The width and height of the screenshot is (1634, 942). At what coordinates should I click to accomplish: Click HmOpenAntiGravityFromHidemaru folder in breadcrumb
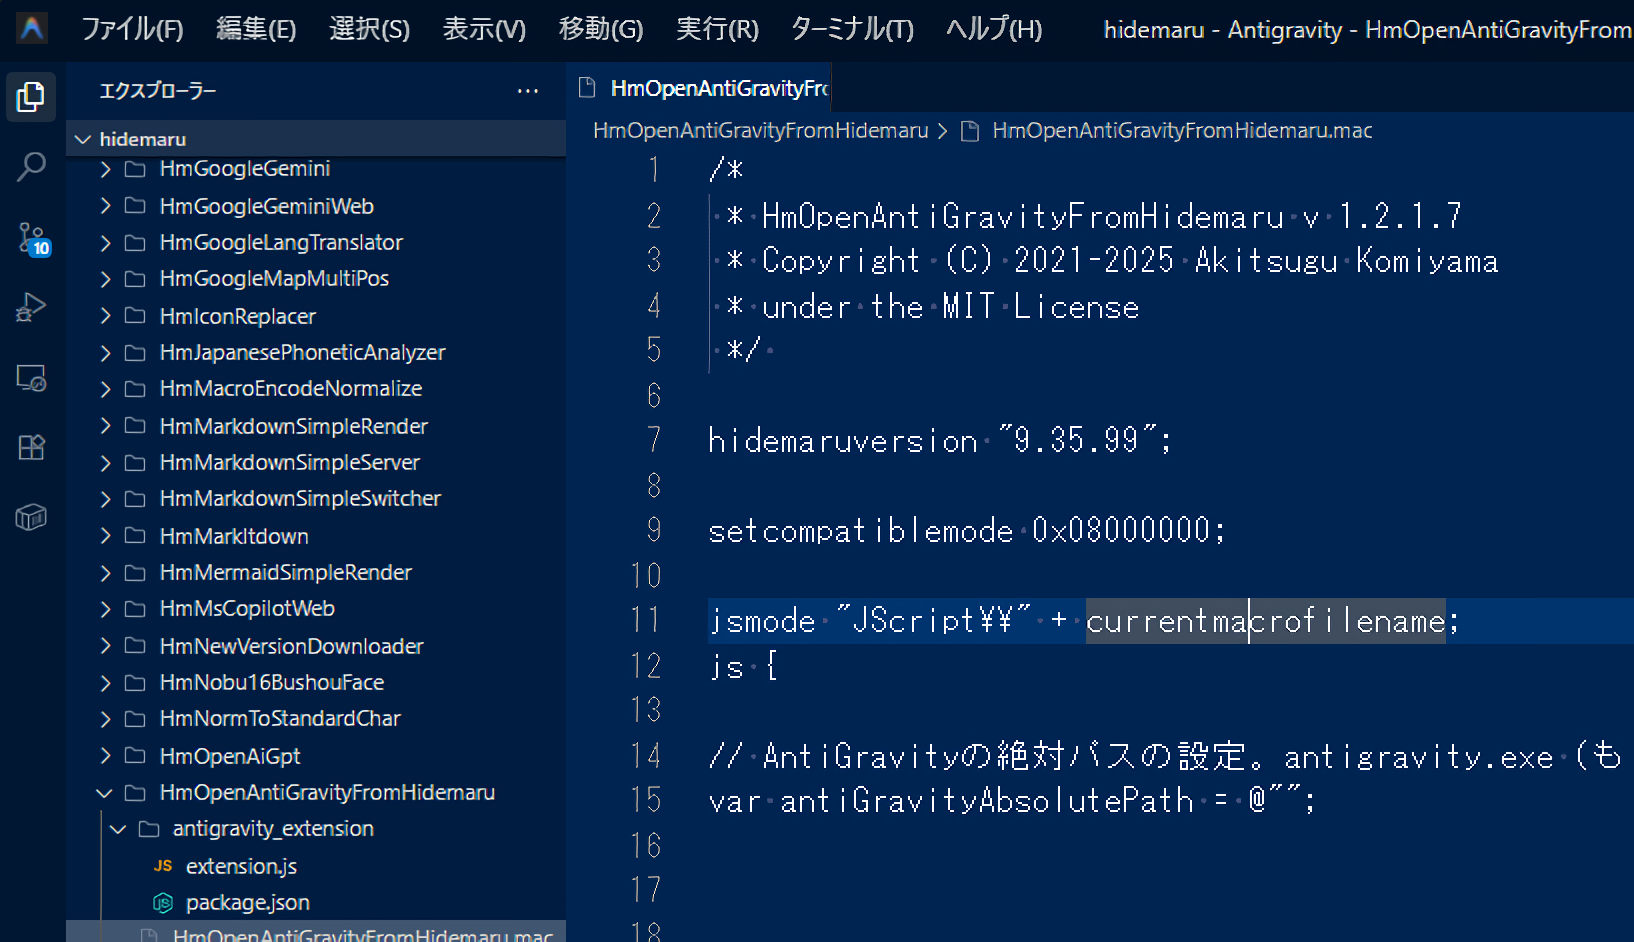pyautogui.click(x=760, y=131)
